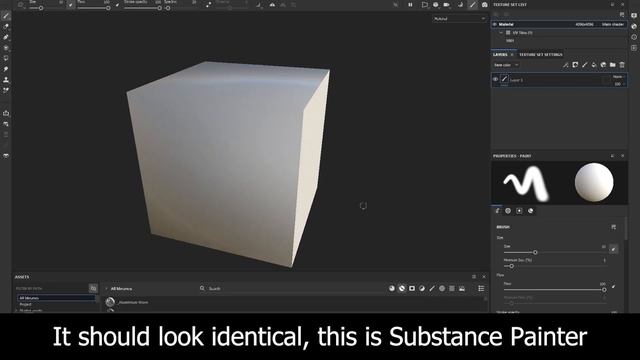Toggle pen pressure for Size in Properties
This screenshot has width=640, height=360.
[x=613, y=249]
